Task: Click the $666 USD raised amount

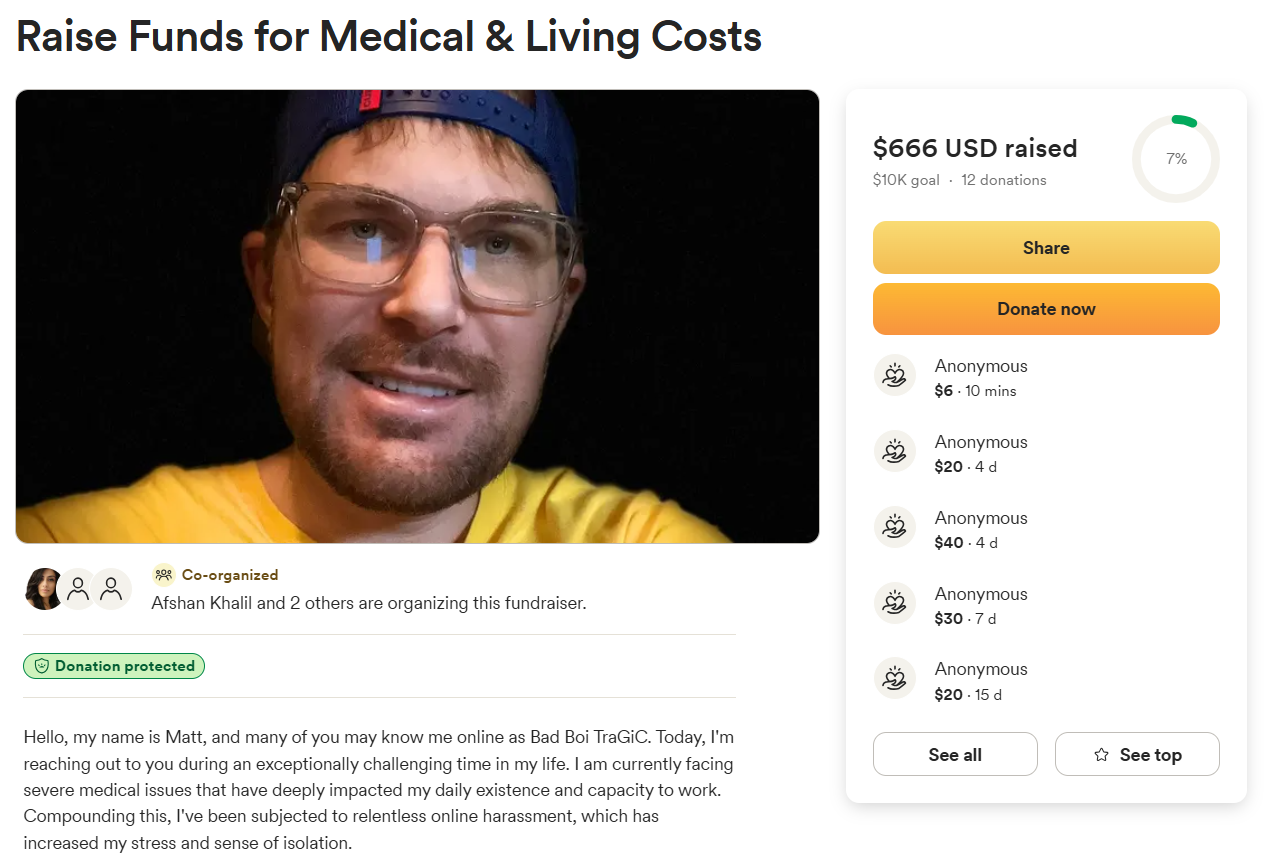Action: (x=975, y=149)
